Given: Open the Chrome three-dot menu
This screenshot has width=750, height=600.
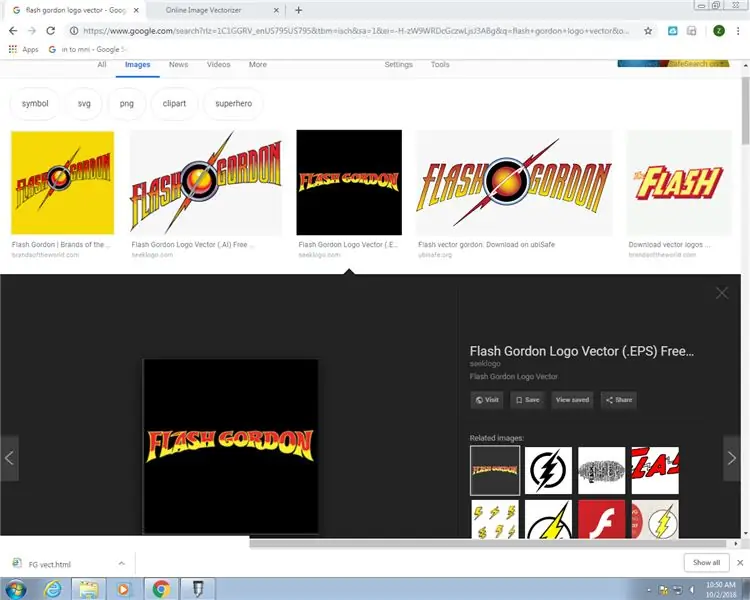Looking at the screenshot, I should [738, 31].
